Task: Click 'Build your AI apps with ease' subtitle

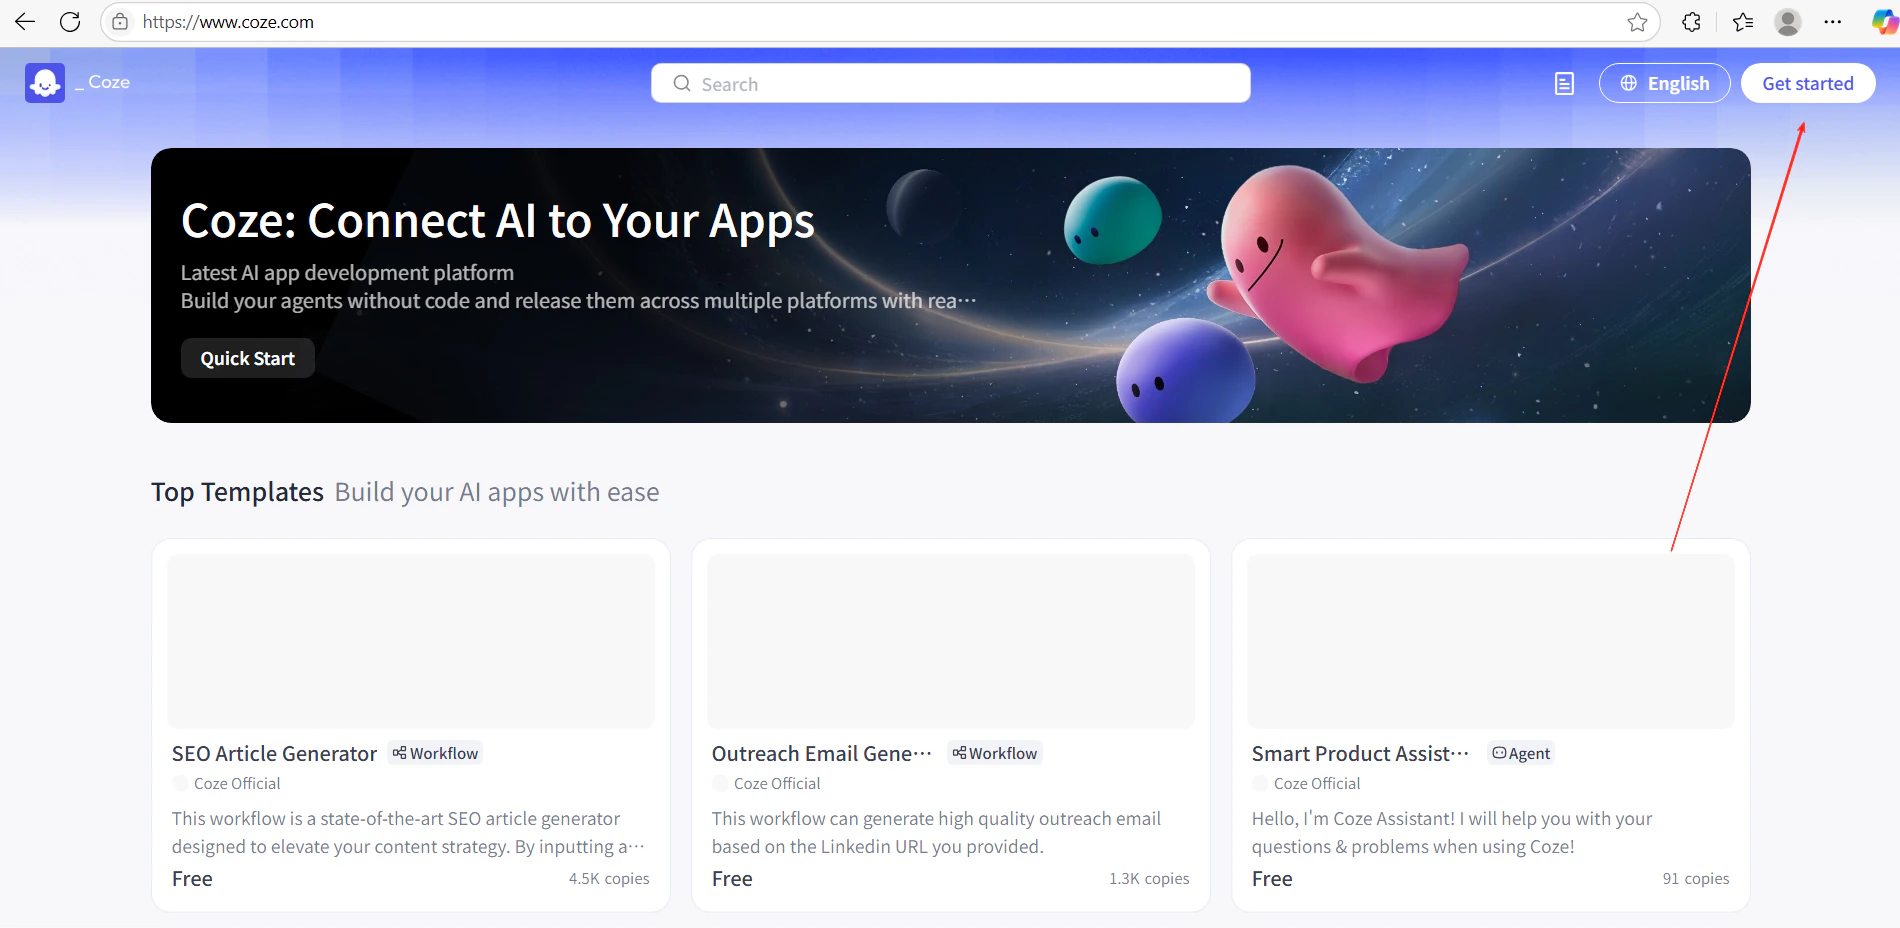Action: (497, 492)
